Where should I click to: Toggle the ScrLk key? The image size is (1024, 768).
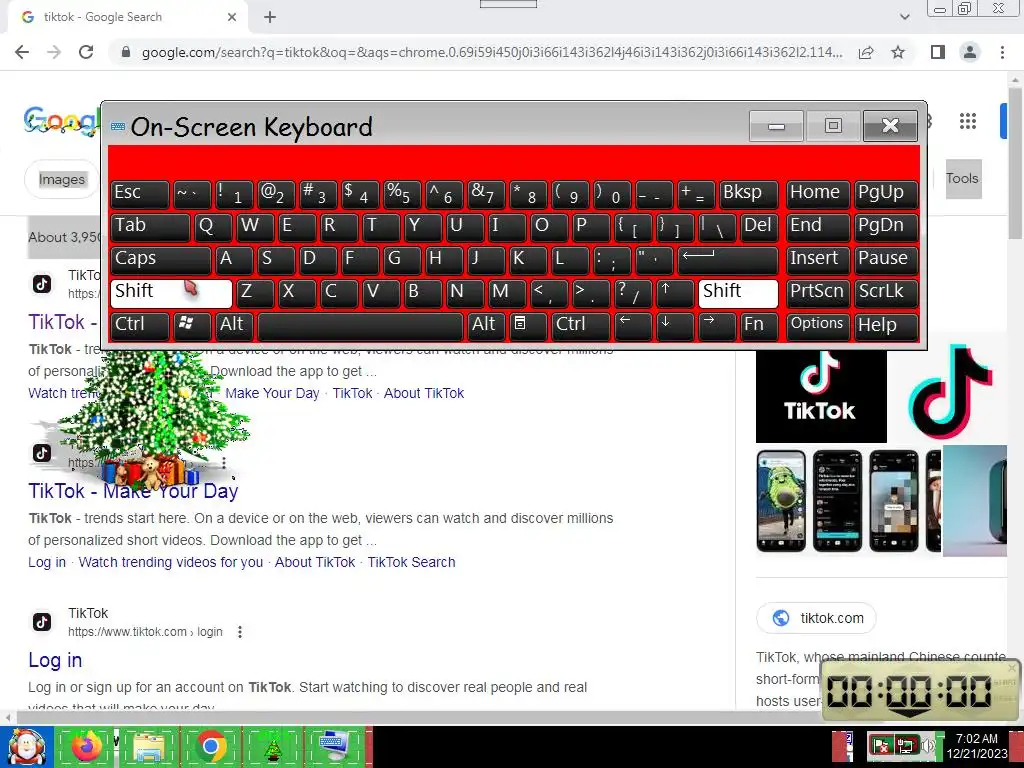[886, 293]
